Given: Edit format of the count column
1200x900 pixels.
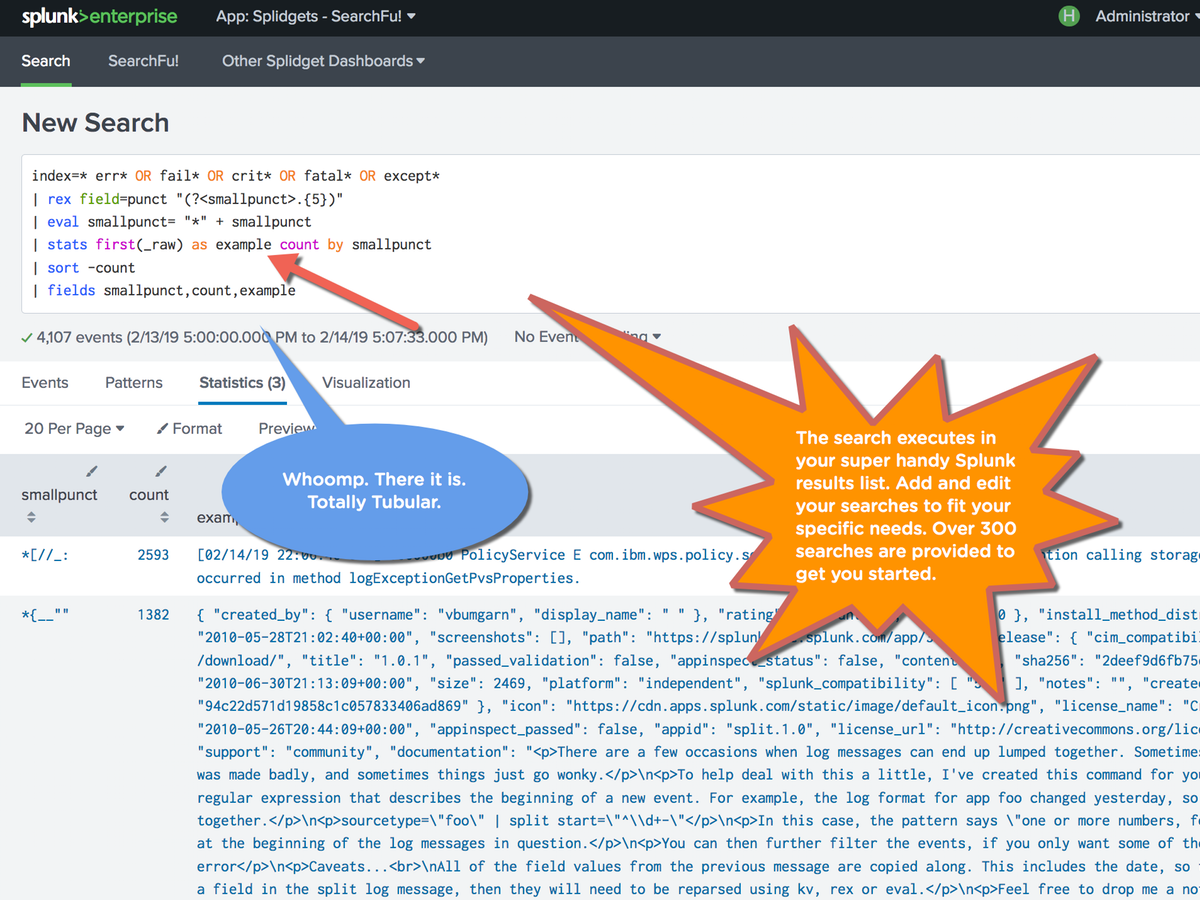Looking at the screenshot, I should (161, 471).
